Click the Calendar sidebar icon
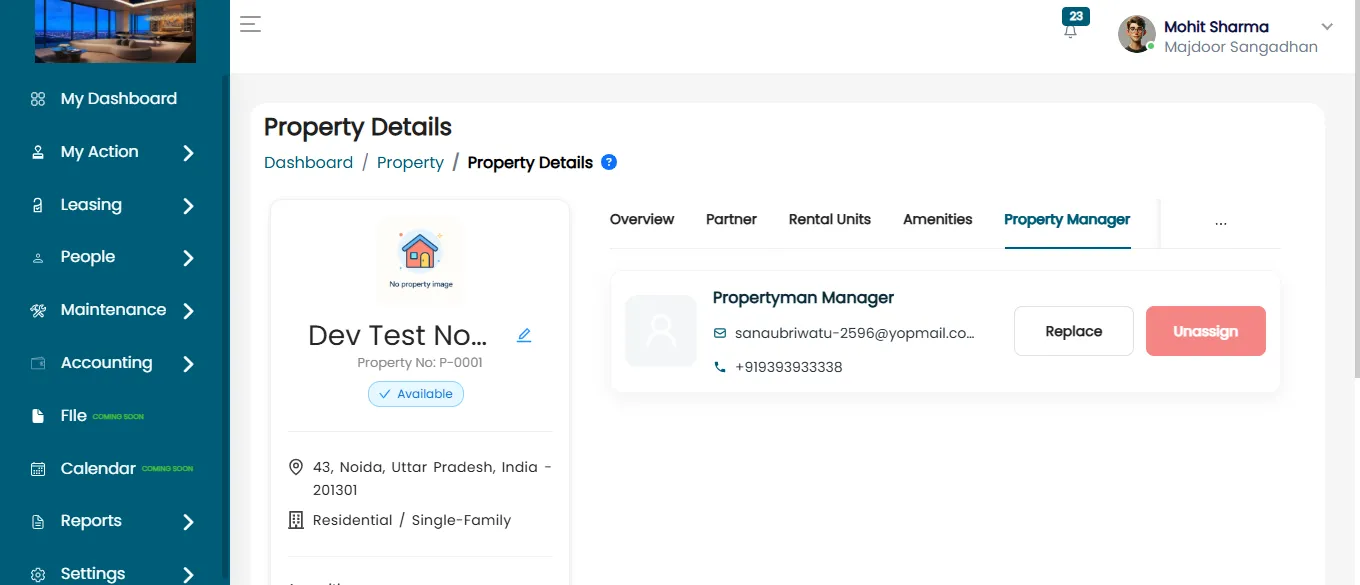The height and width of the screenshot is (585, 1360). 38,469
